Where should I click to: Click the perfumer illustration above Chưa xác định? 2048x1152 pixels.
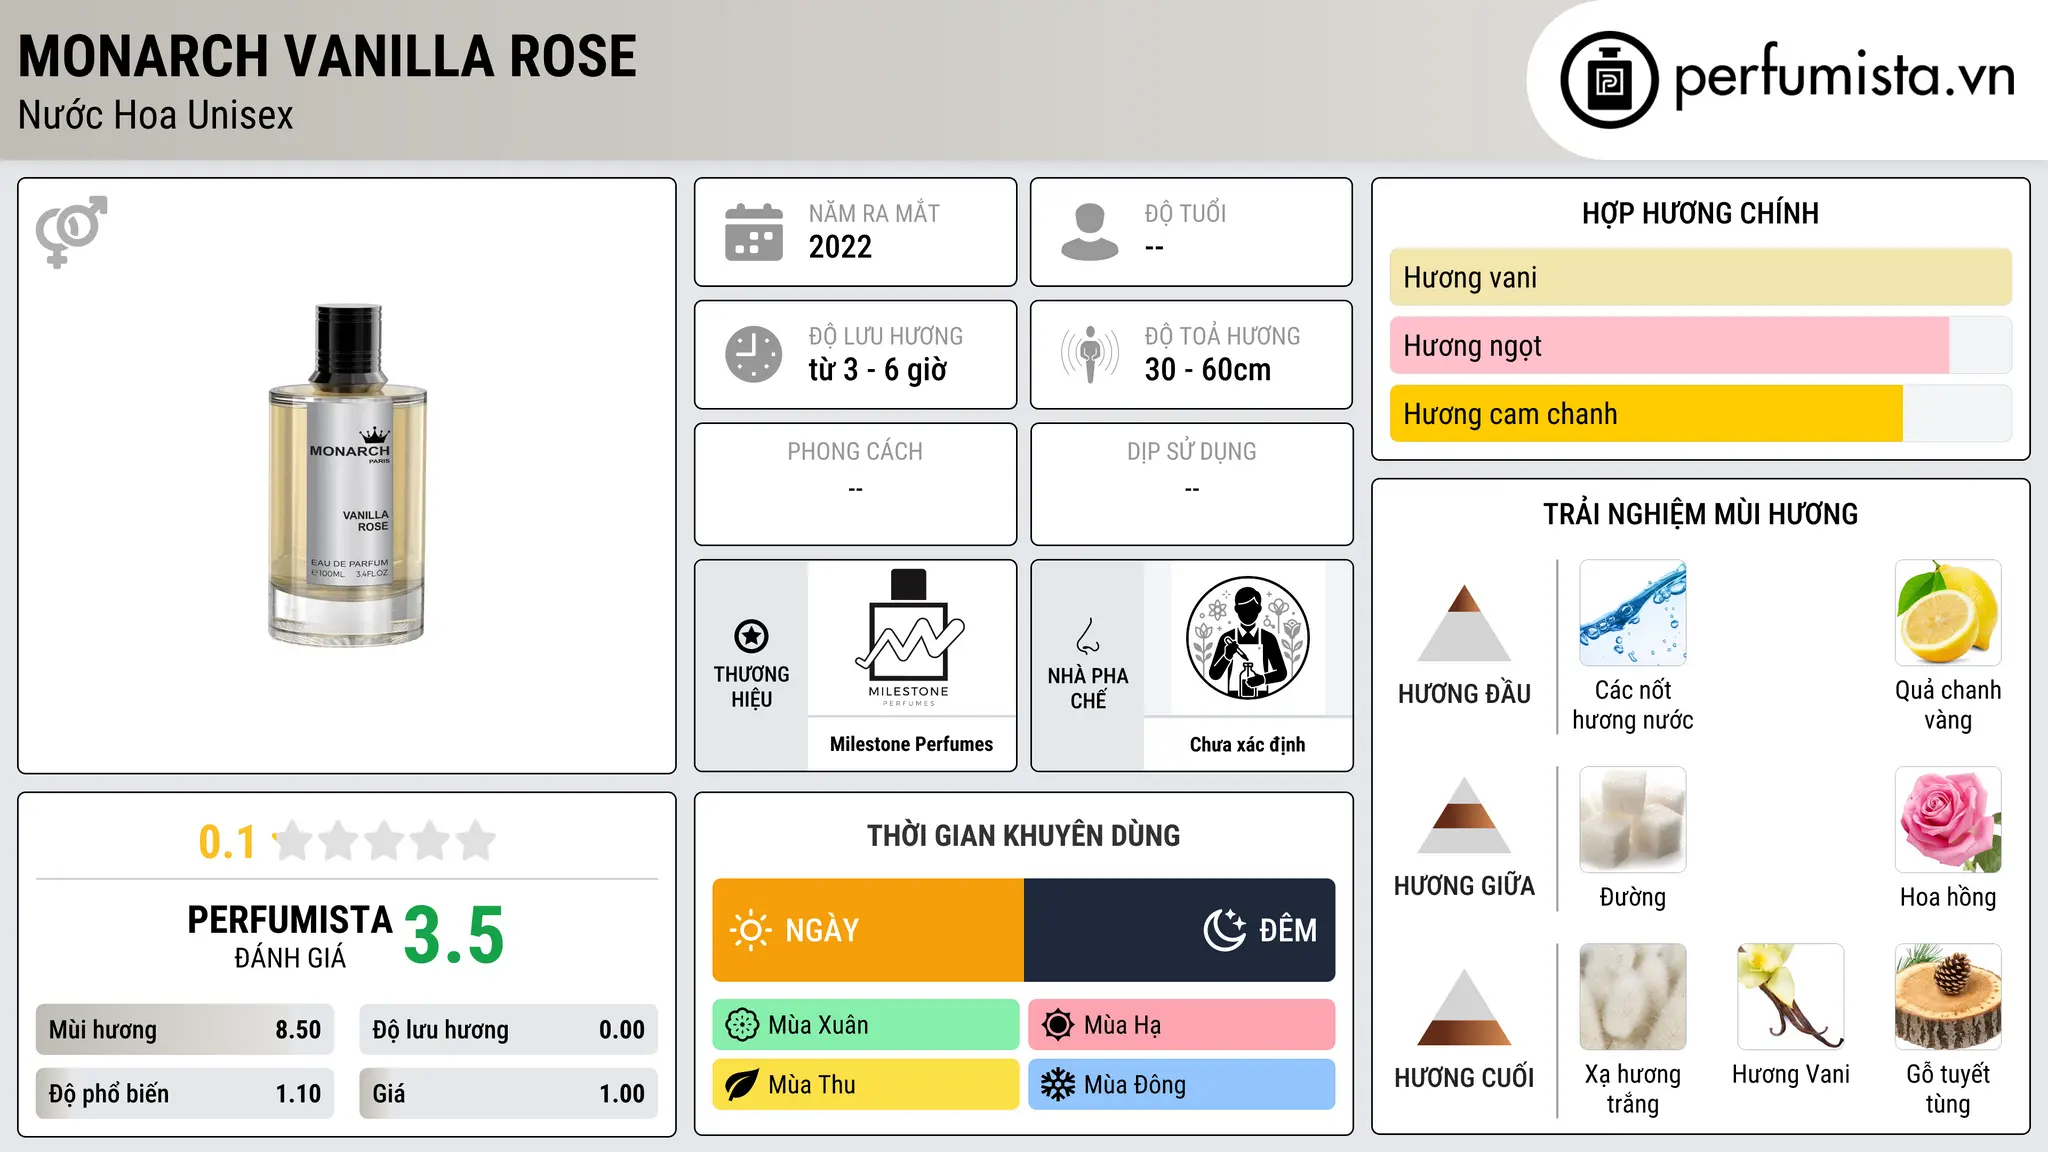coord(1247,638)
